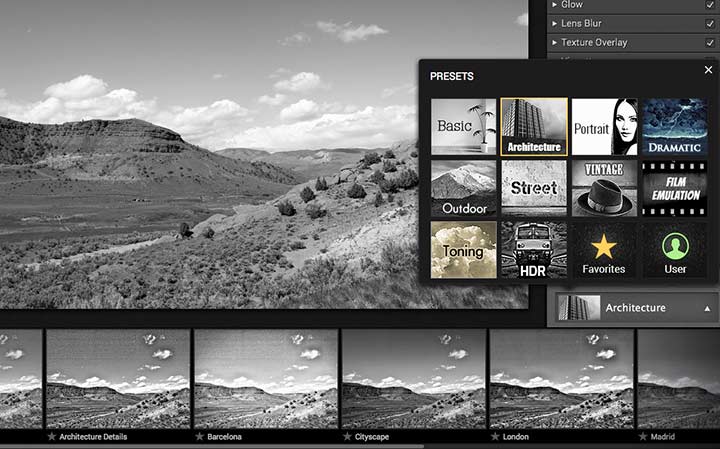This screenshot has width=720, height=449.
Task: Apply the Madrid preset thumbnail
Action: (x=679, y=379)
